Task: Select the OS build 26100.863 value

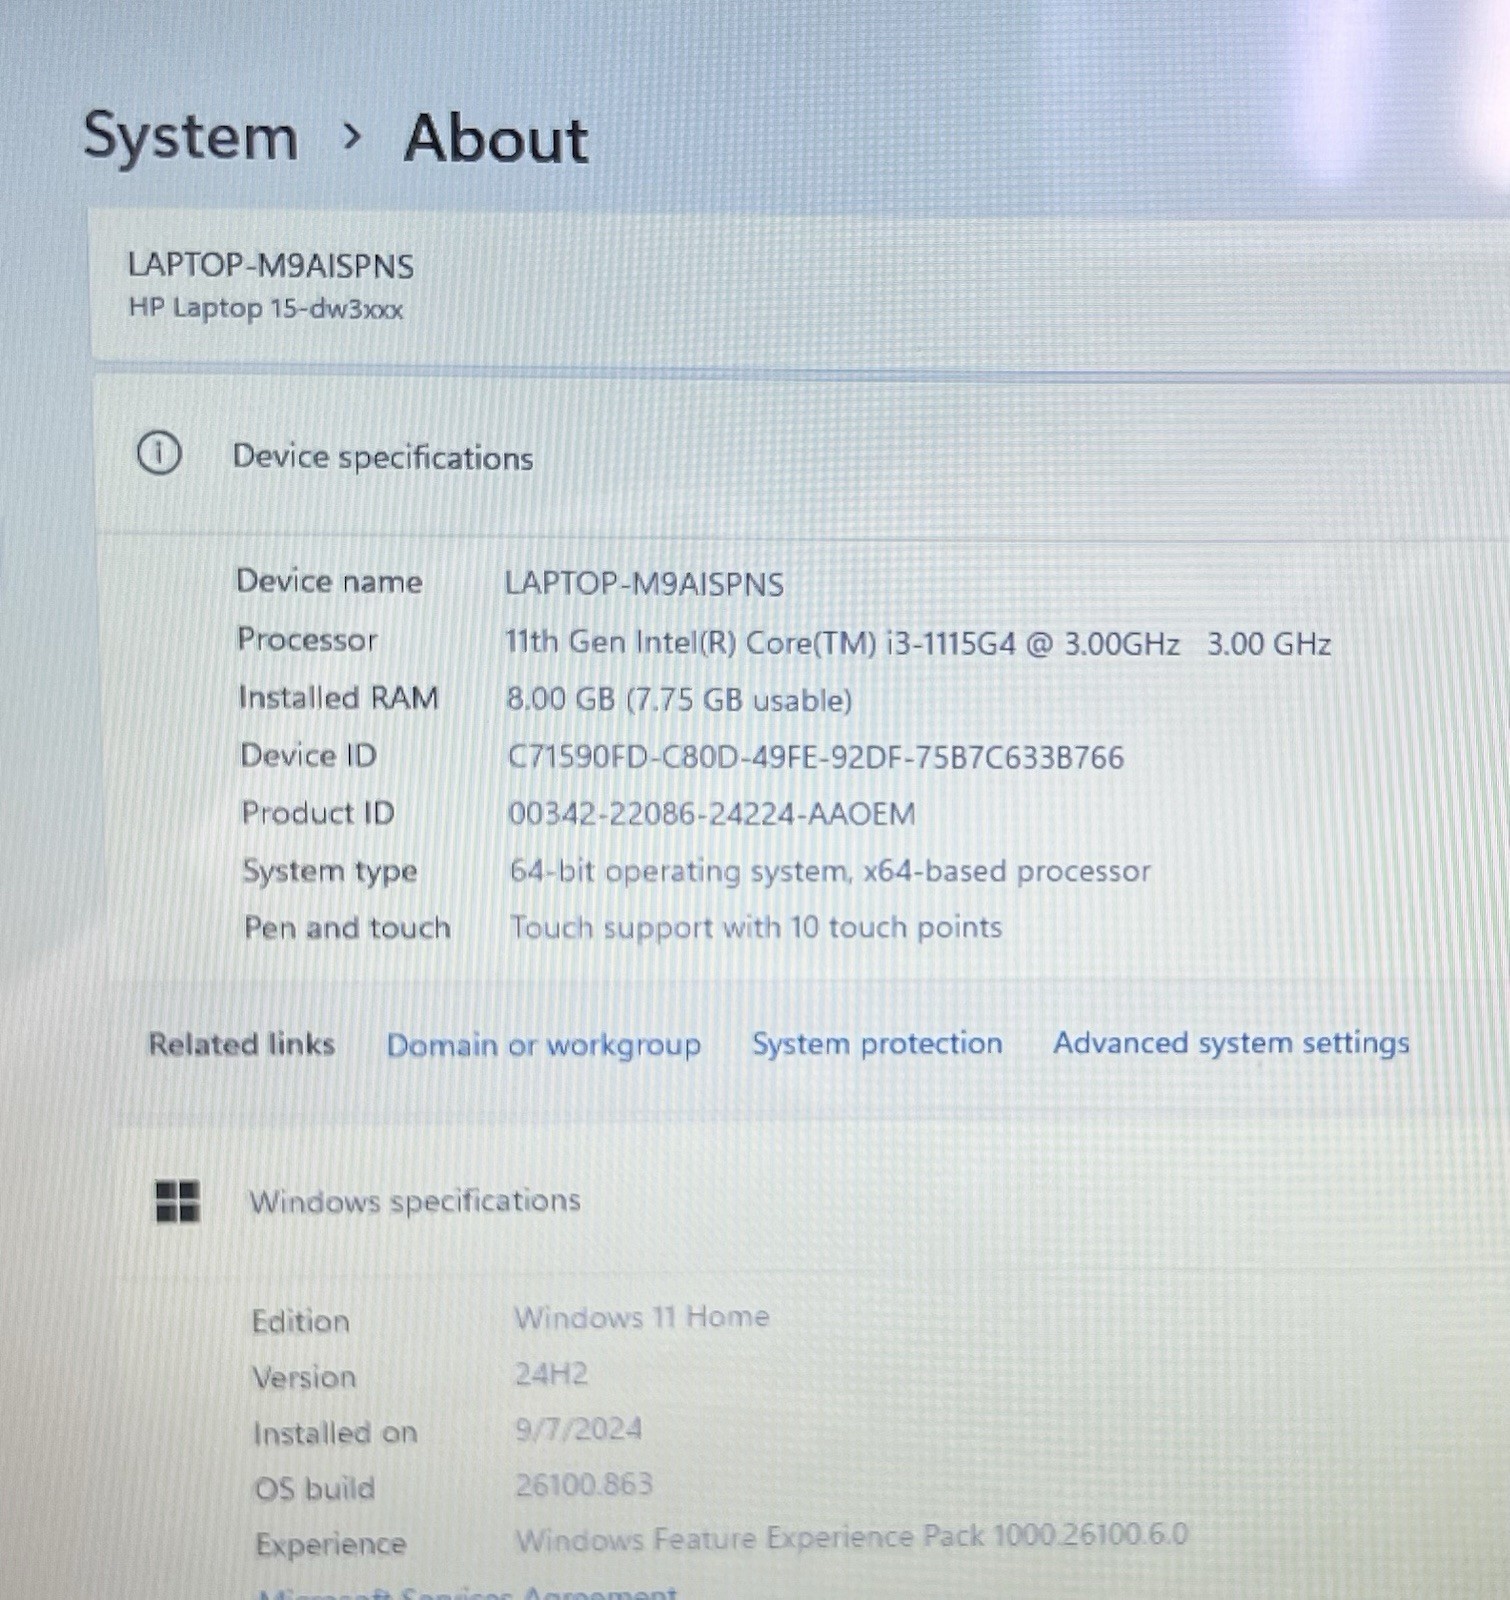Action: click(584, 1484)
